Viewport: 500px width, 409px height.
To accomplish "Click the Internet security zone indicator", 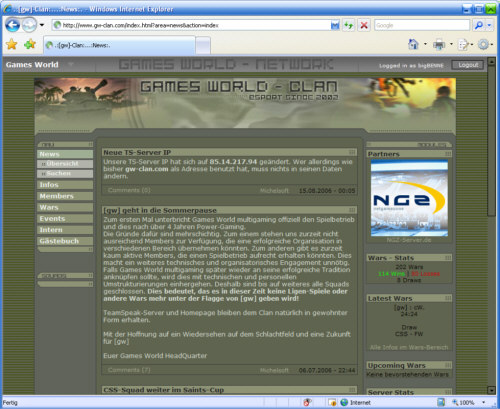I will tap(355, 402).
